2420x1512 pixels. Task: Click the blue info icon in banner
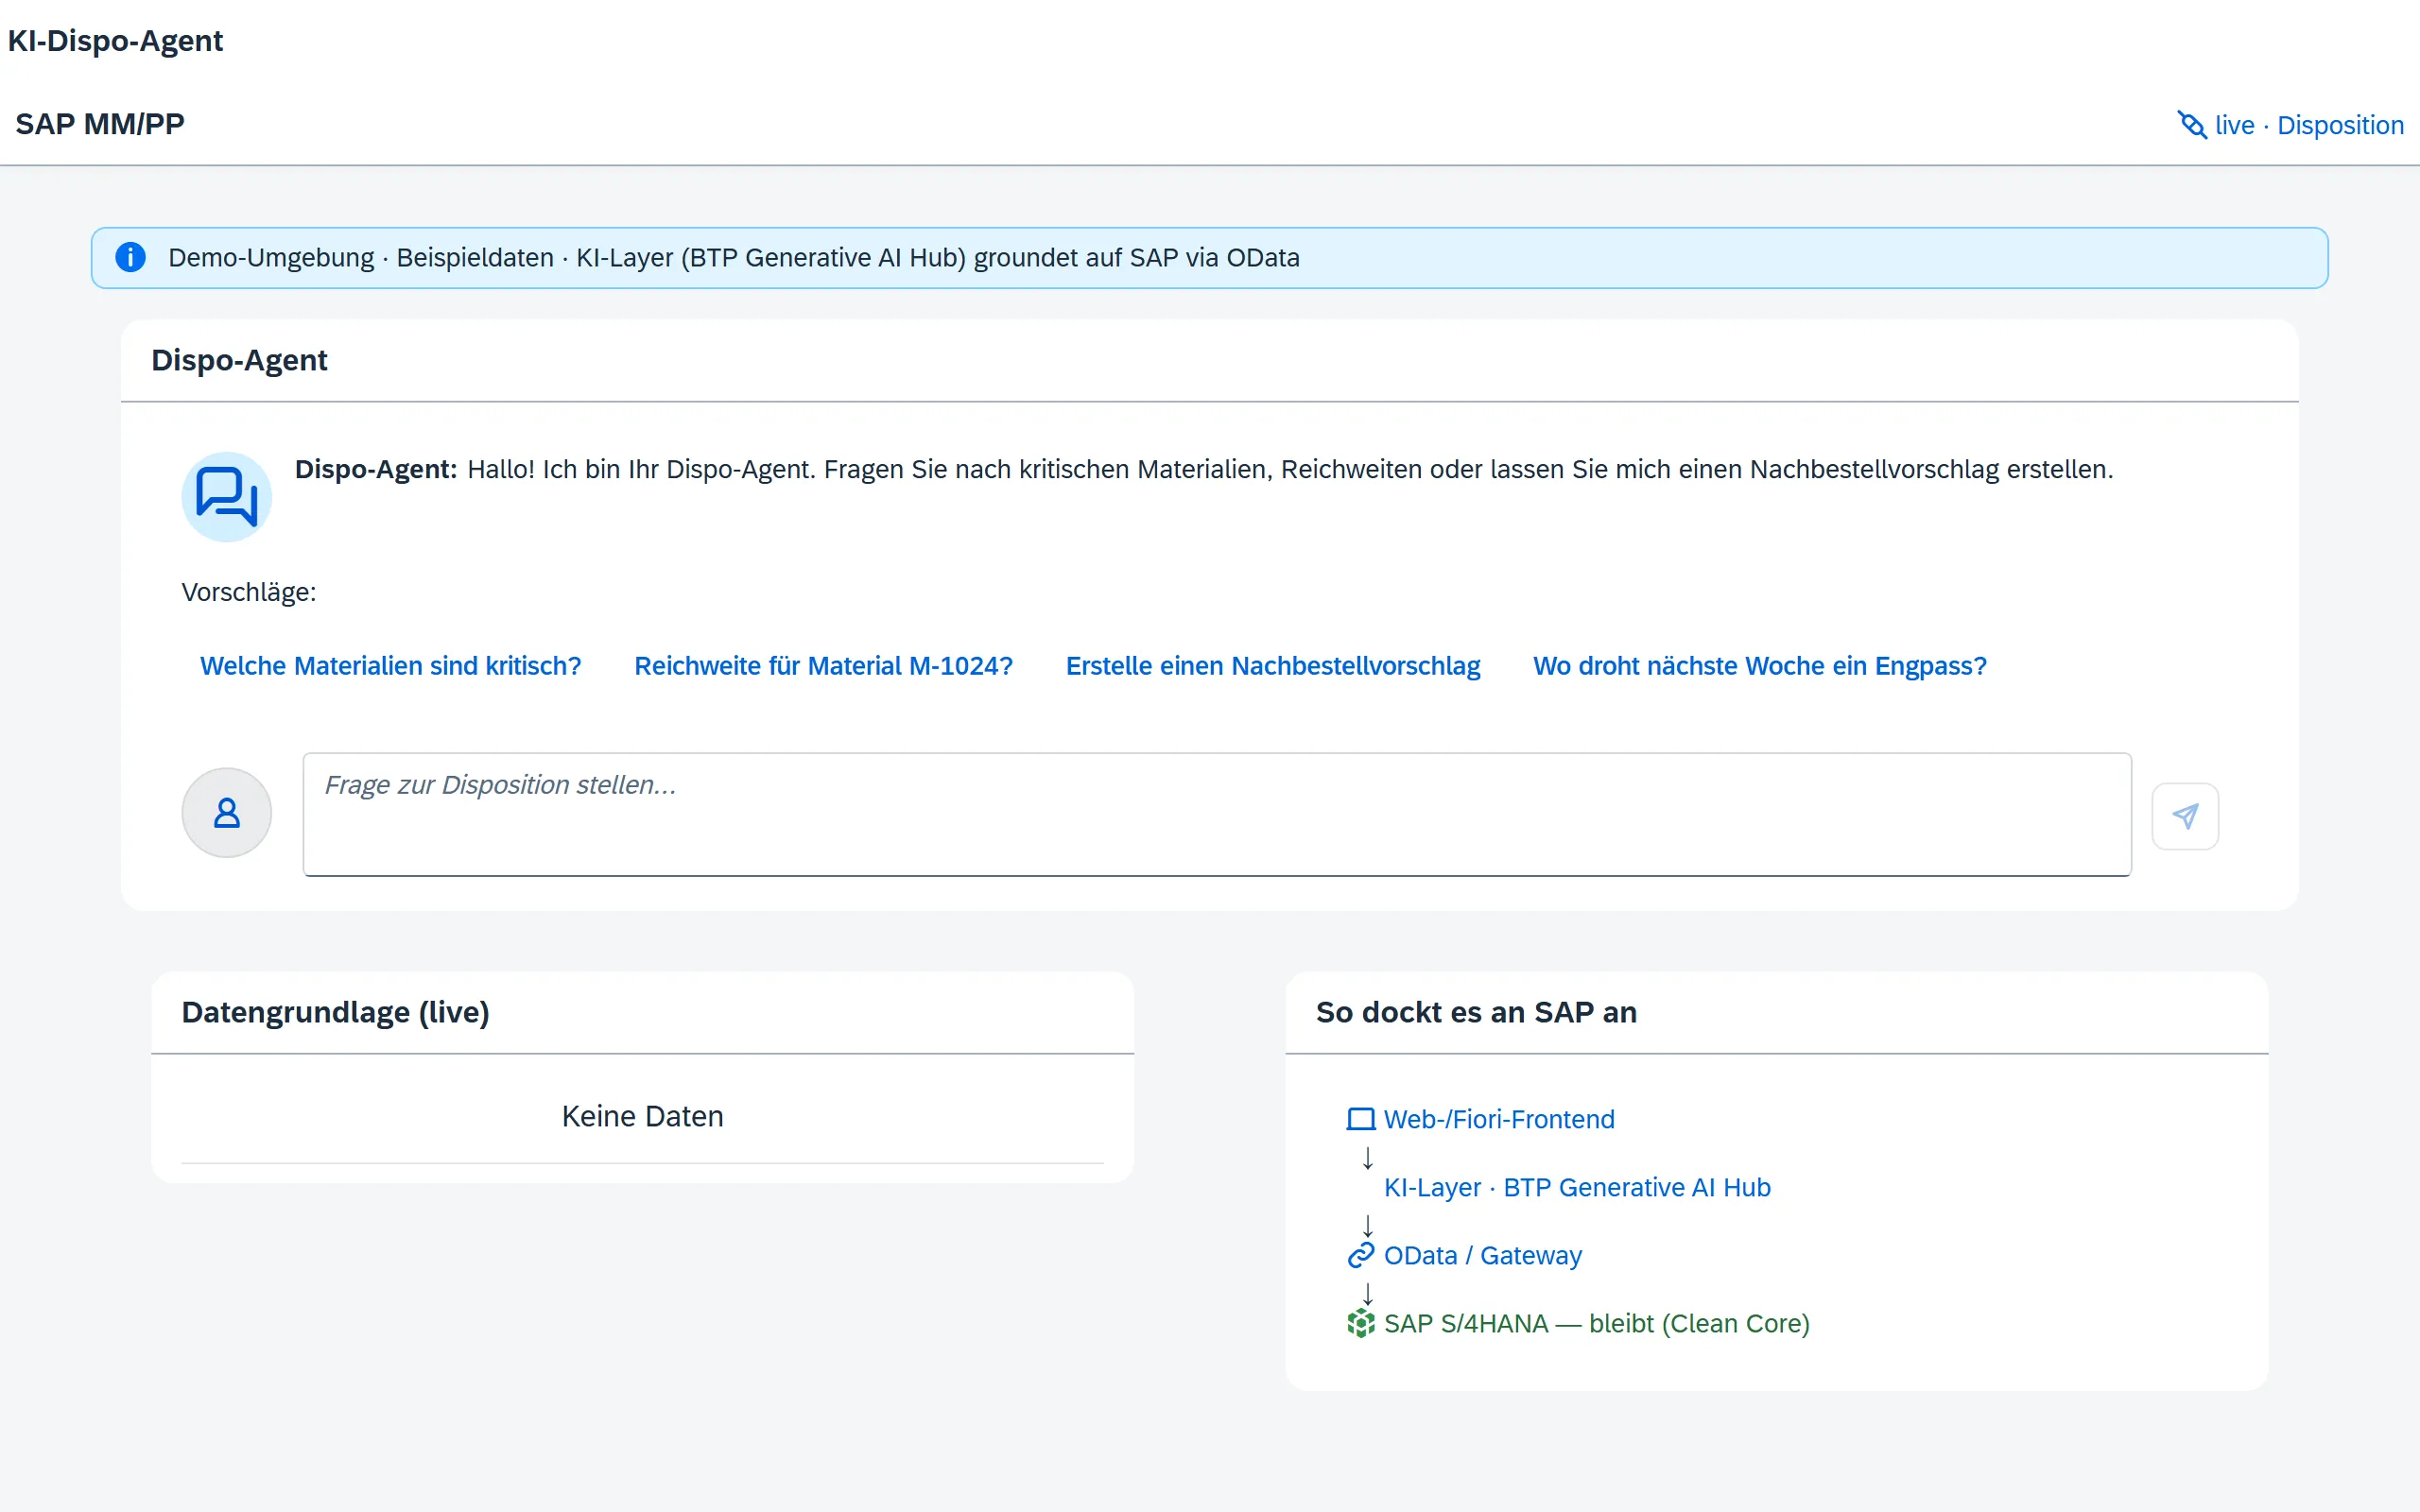click(131, 258)
